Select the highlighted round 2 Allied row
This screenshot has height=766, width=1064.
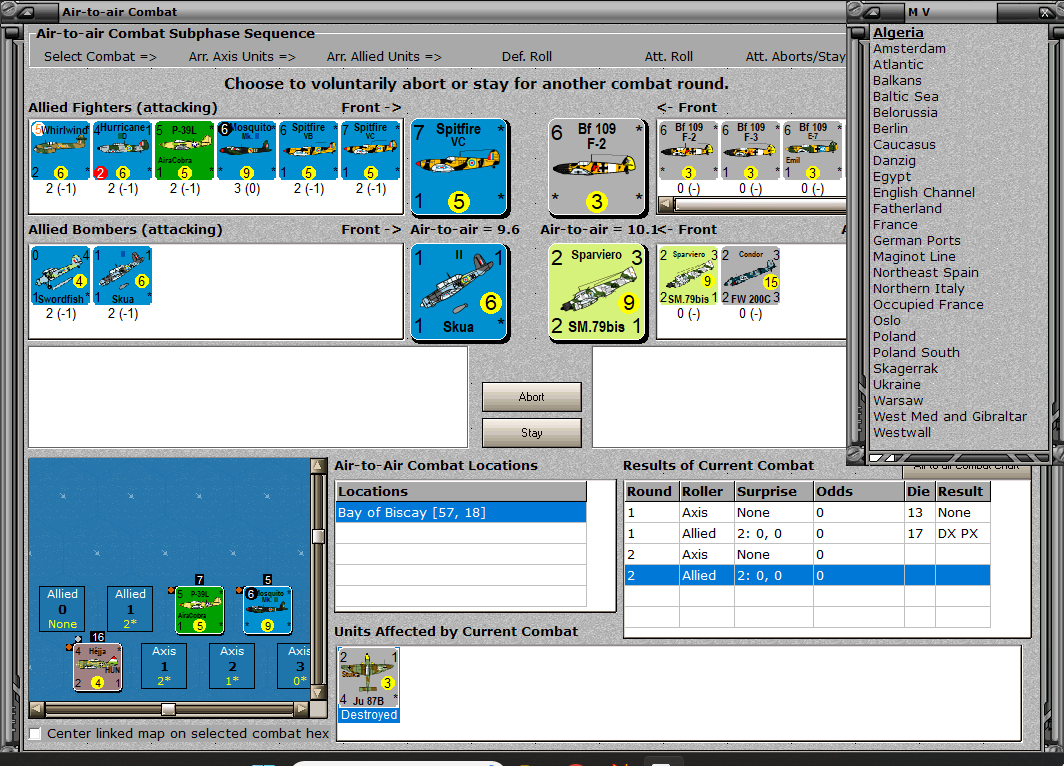pos(807,575)
